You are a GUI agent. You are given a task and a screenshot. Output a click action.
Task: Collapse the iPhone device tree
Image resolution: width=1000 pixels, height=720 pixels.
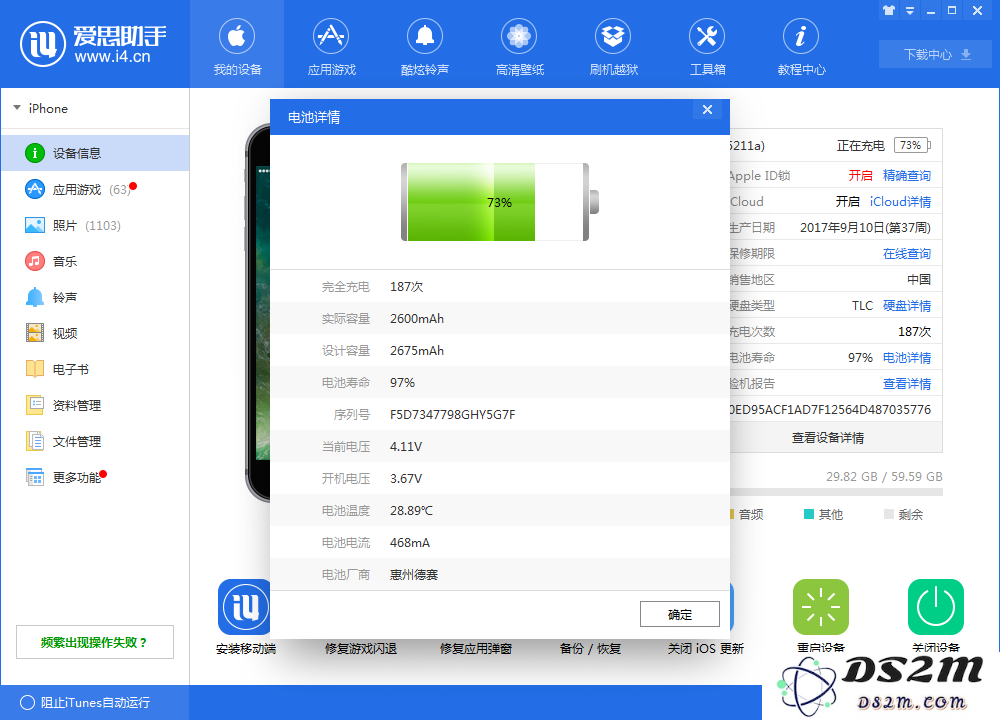pyautogui.click(x=17, y=108)
